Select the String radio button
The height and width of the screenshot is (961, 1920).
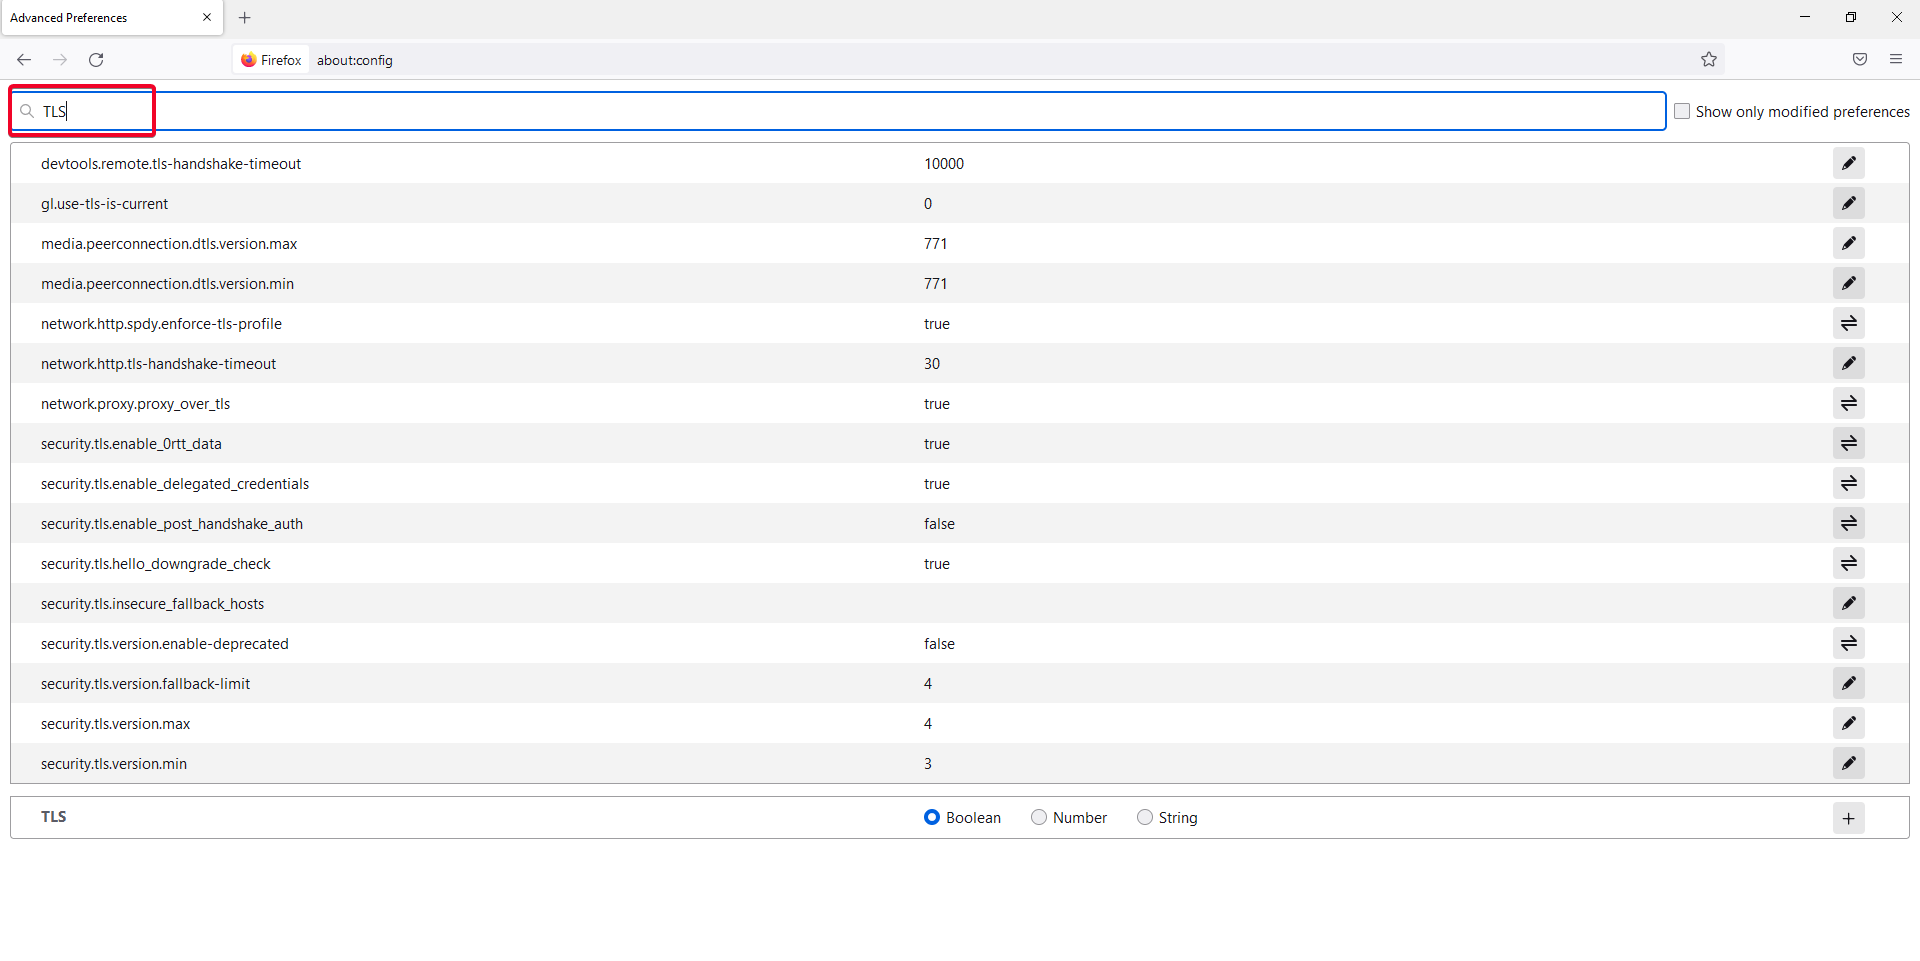(1145, 818)
